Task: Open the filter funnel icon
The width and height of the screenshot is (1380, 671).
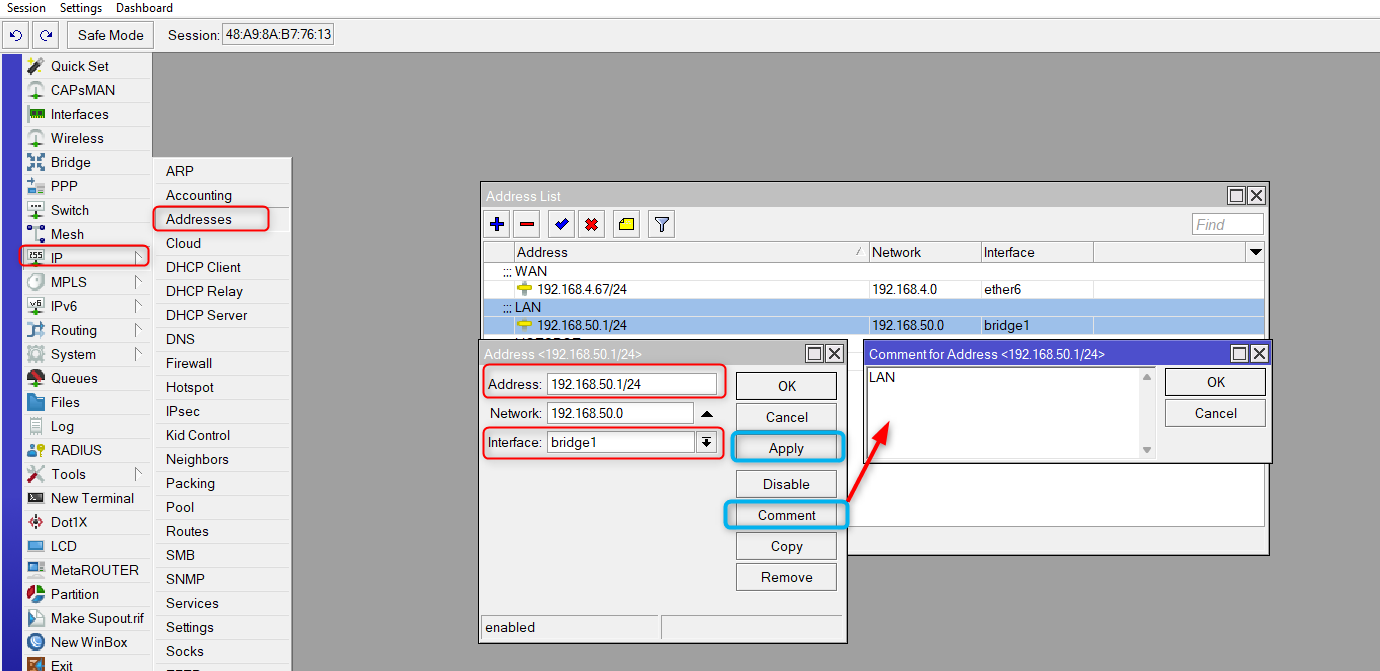Action: pos(660,225)
